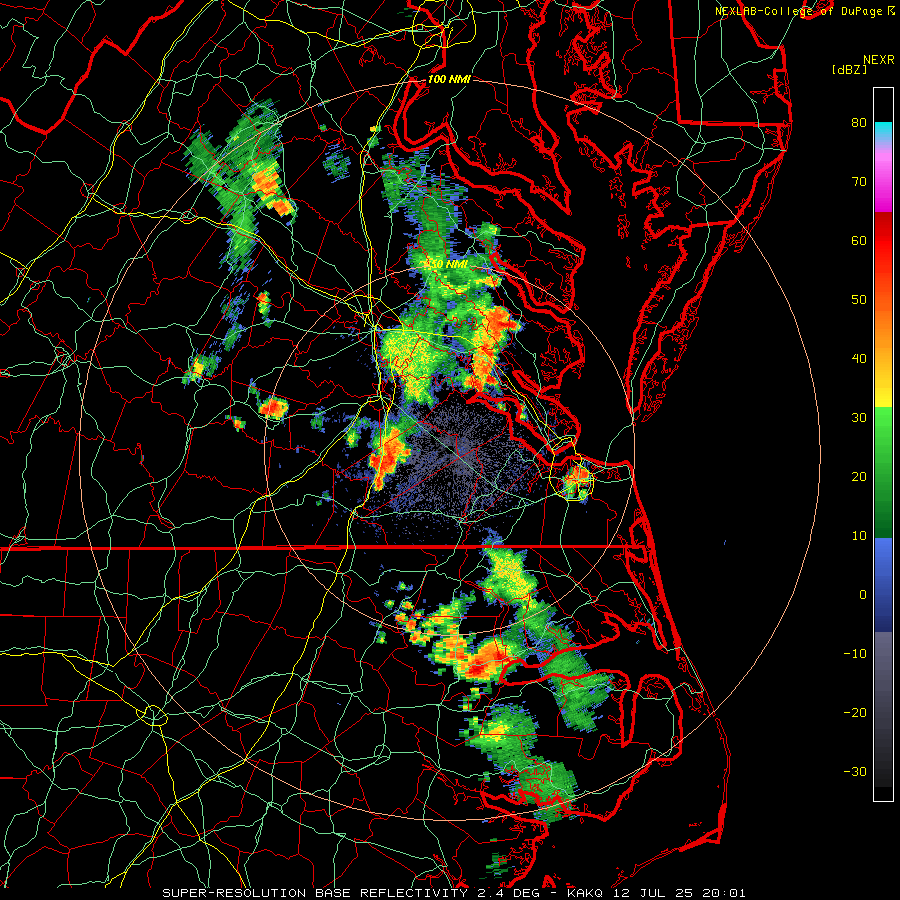Click the 40 dBZ scale value

coord(859,359)
